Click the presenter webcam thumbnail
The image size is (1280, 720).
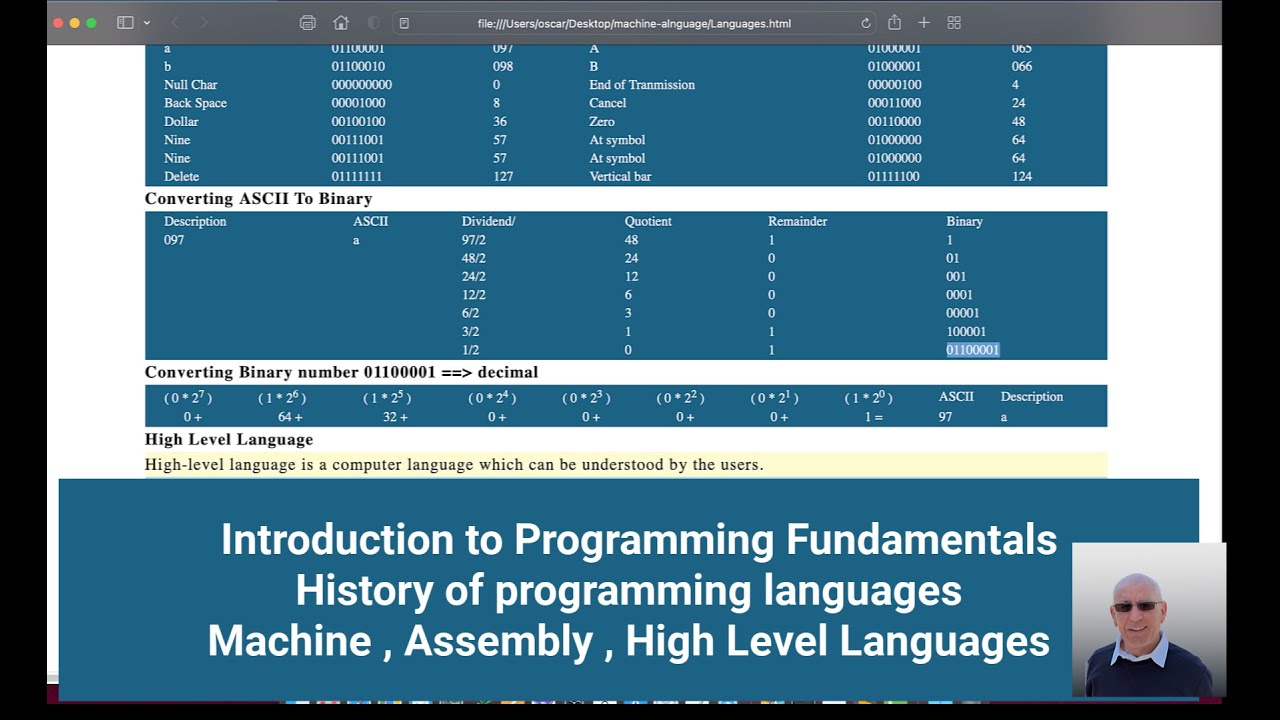point(1148,620)
